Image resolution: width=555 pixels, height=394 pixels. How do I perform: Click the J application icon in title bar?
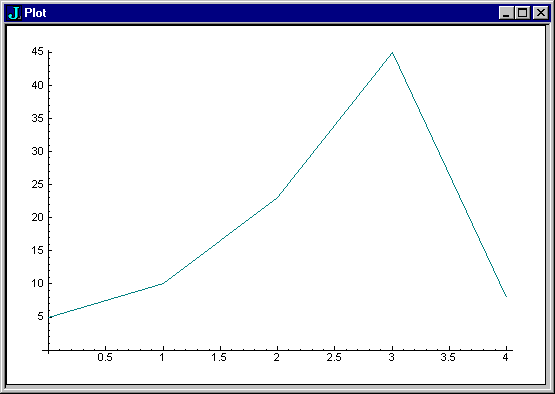coord(14,13)
